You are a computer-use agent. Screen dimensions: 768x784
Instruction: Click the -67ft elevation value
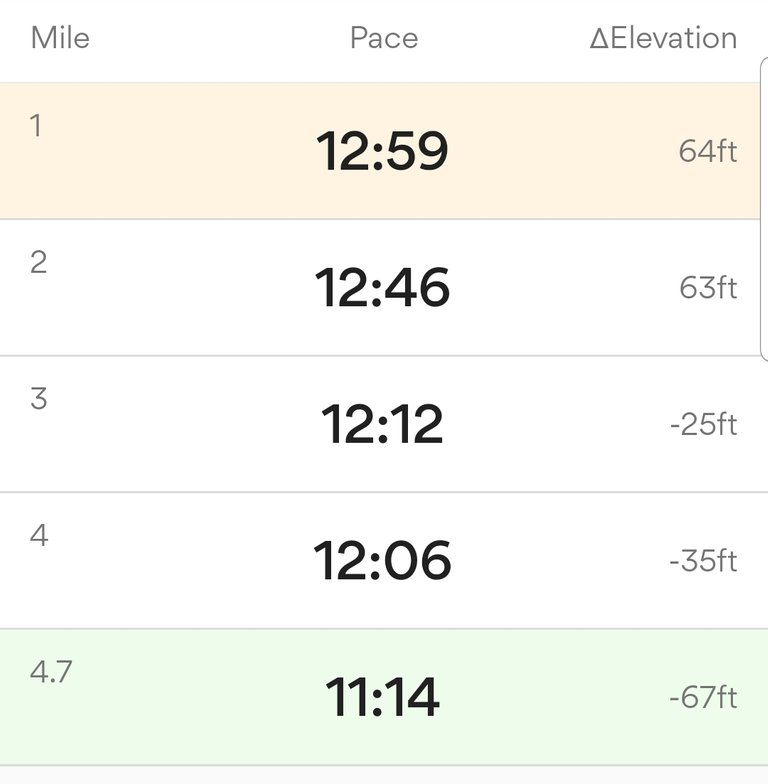coord(704,697)
